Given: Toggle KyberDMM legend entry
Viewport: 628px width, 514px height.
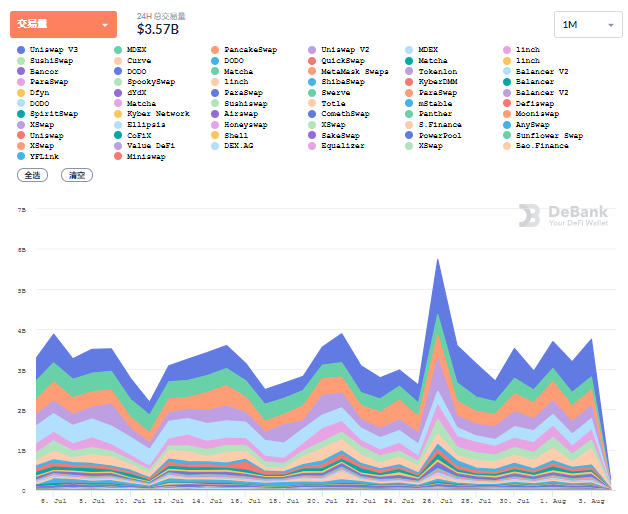Looking at the screenshot, I should pyautogui.click(x=431, y=82).
